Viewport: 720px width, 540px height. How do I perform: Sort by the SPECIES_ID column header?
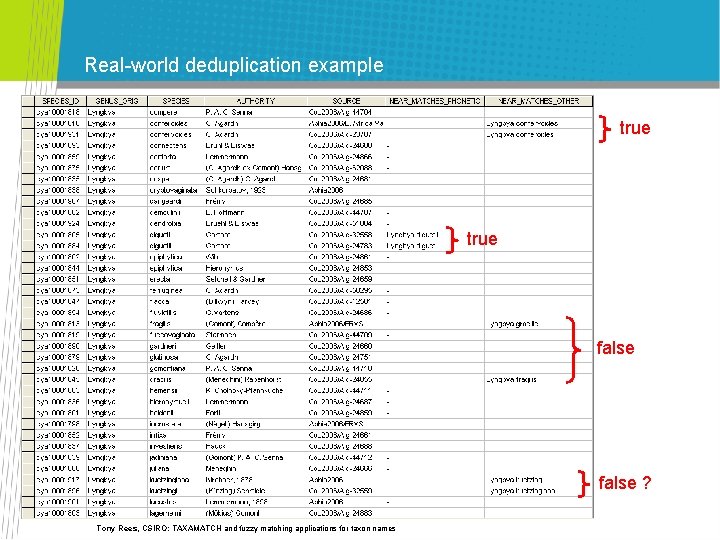61,101
